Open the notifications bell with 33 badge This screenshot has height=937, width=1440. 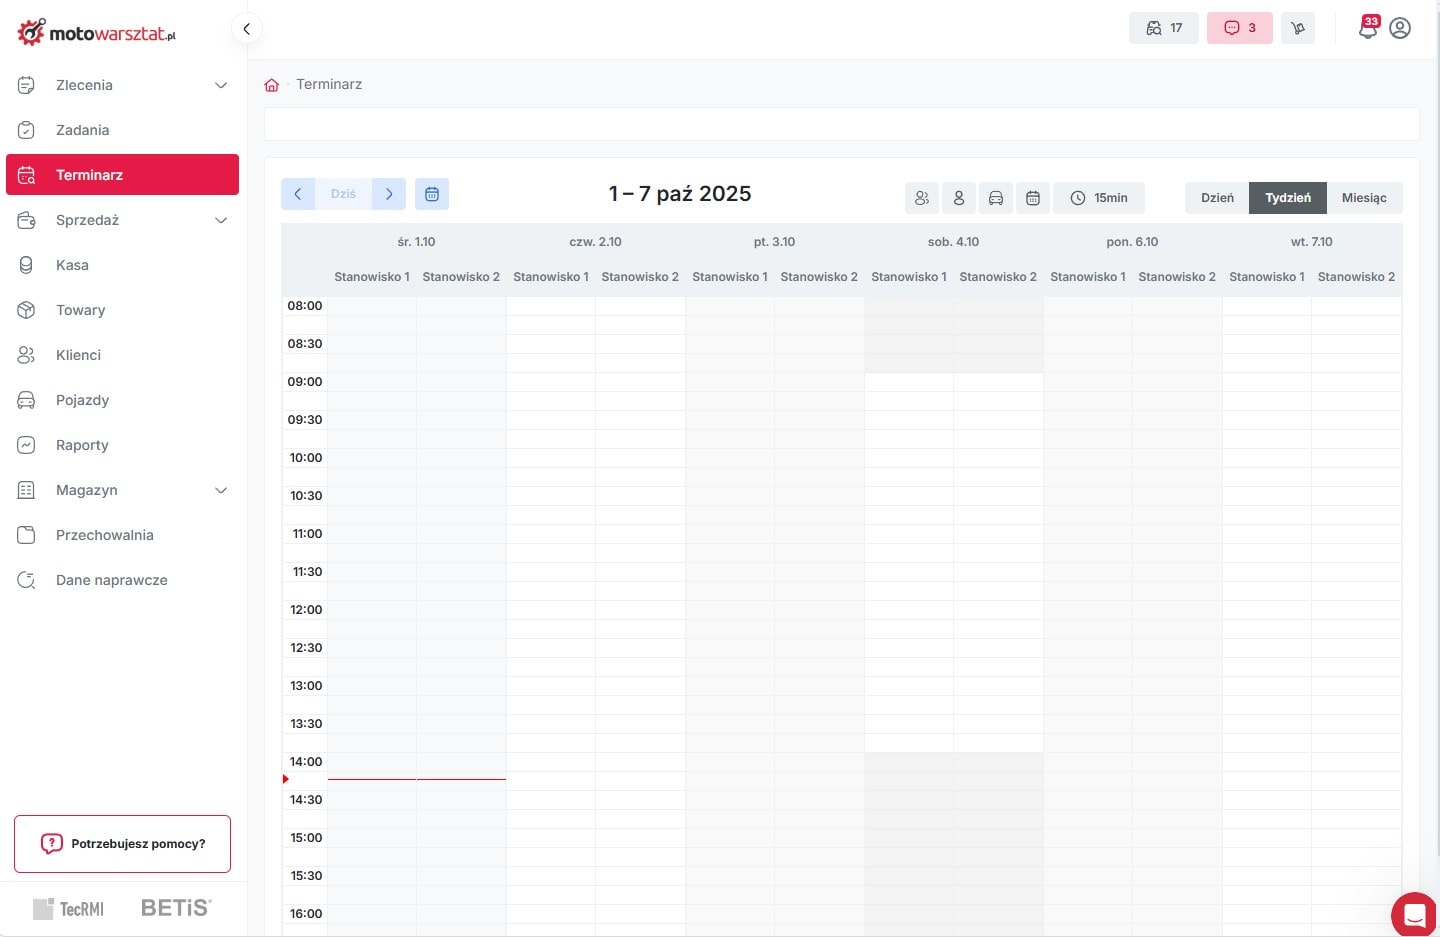(x=1367, y=28)
